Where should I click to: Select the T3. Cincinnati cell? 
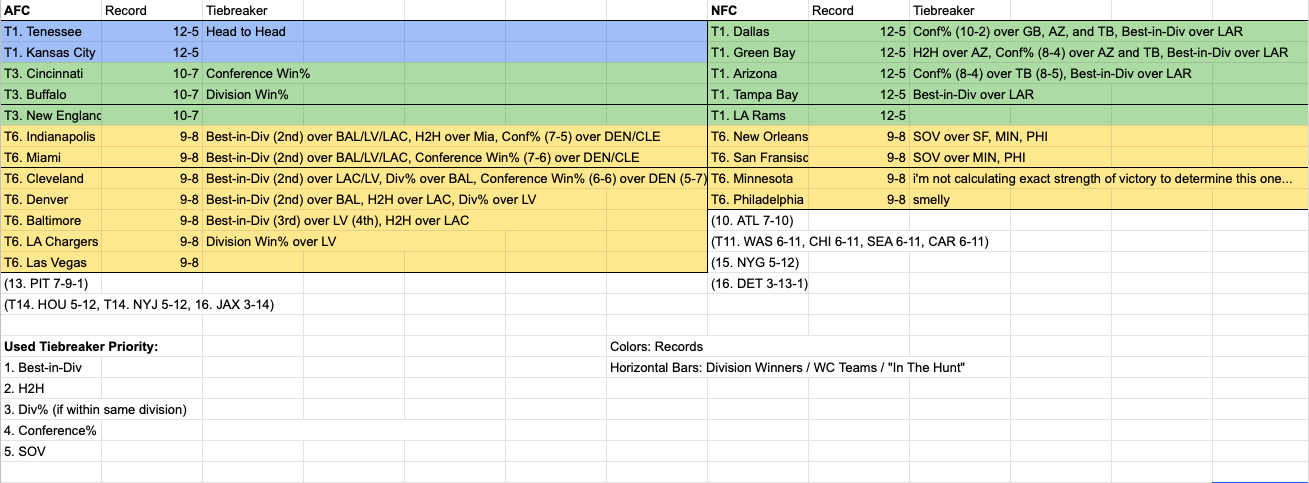(x=50, y=73)
